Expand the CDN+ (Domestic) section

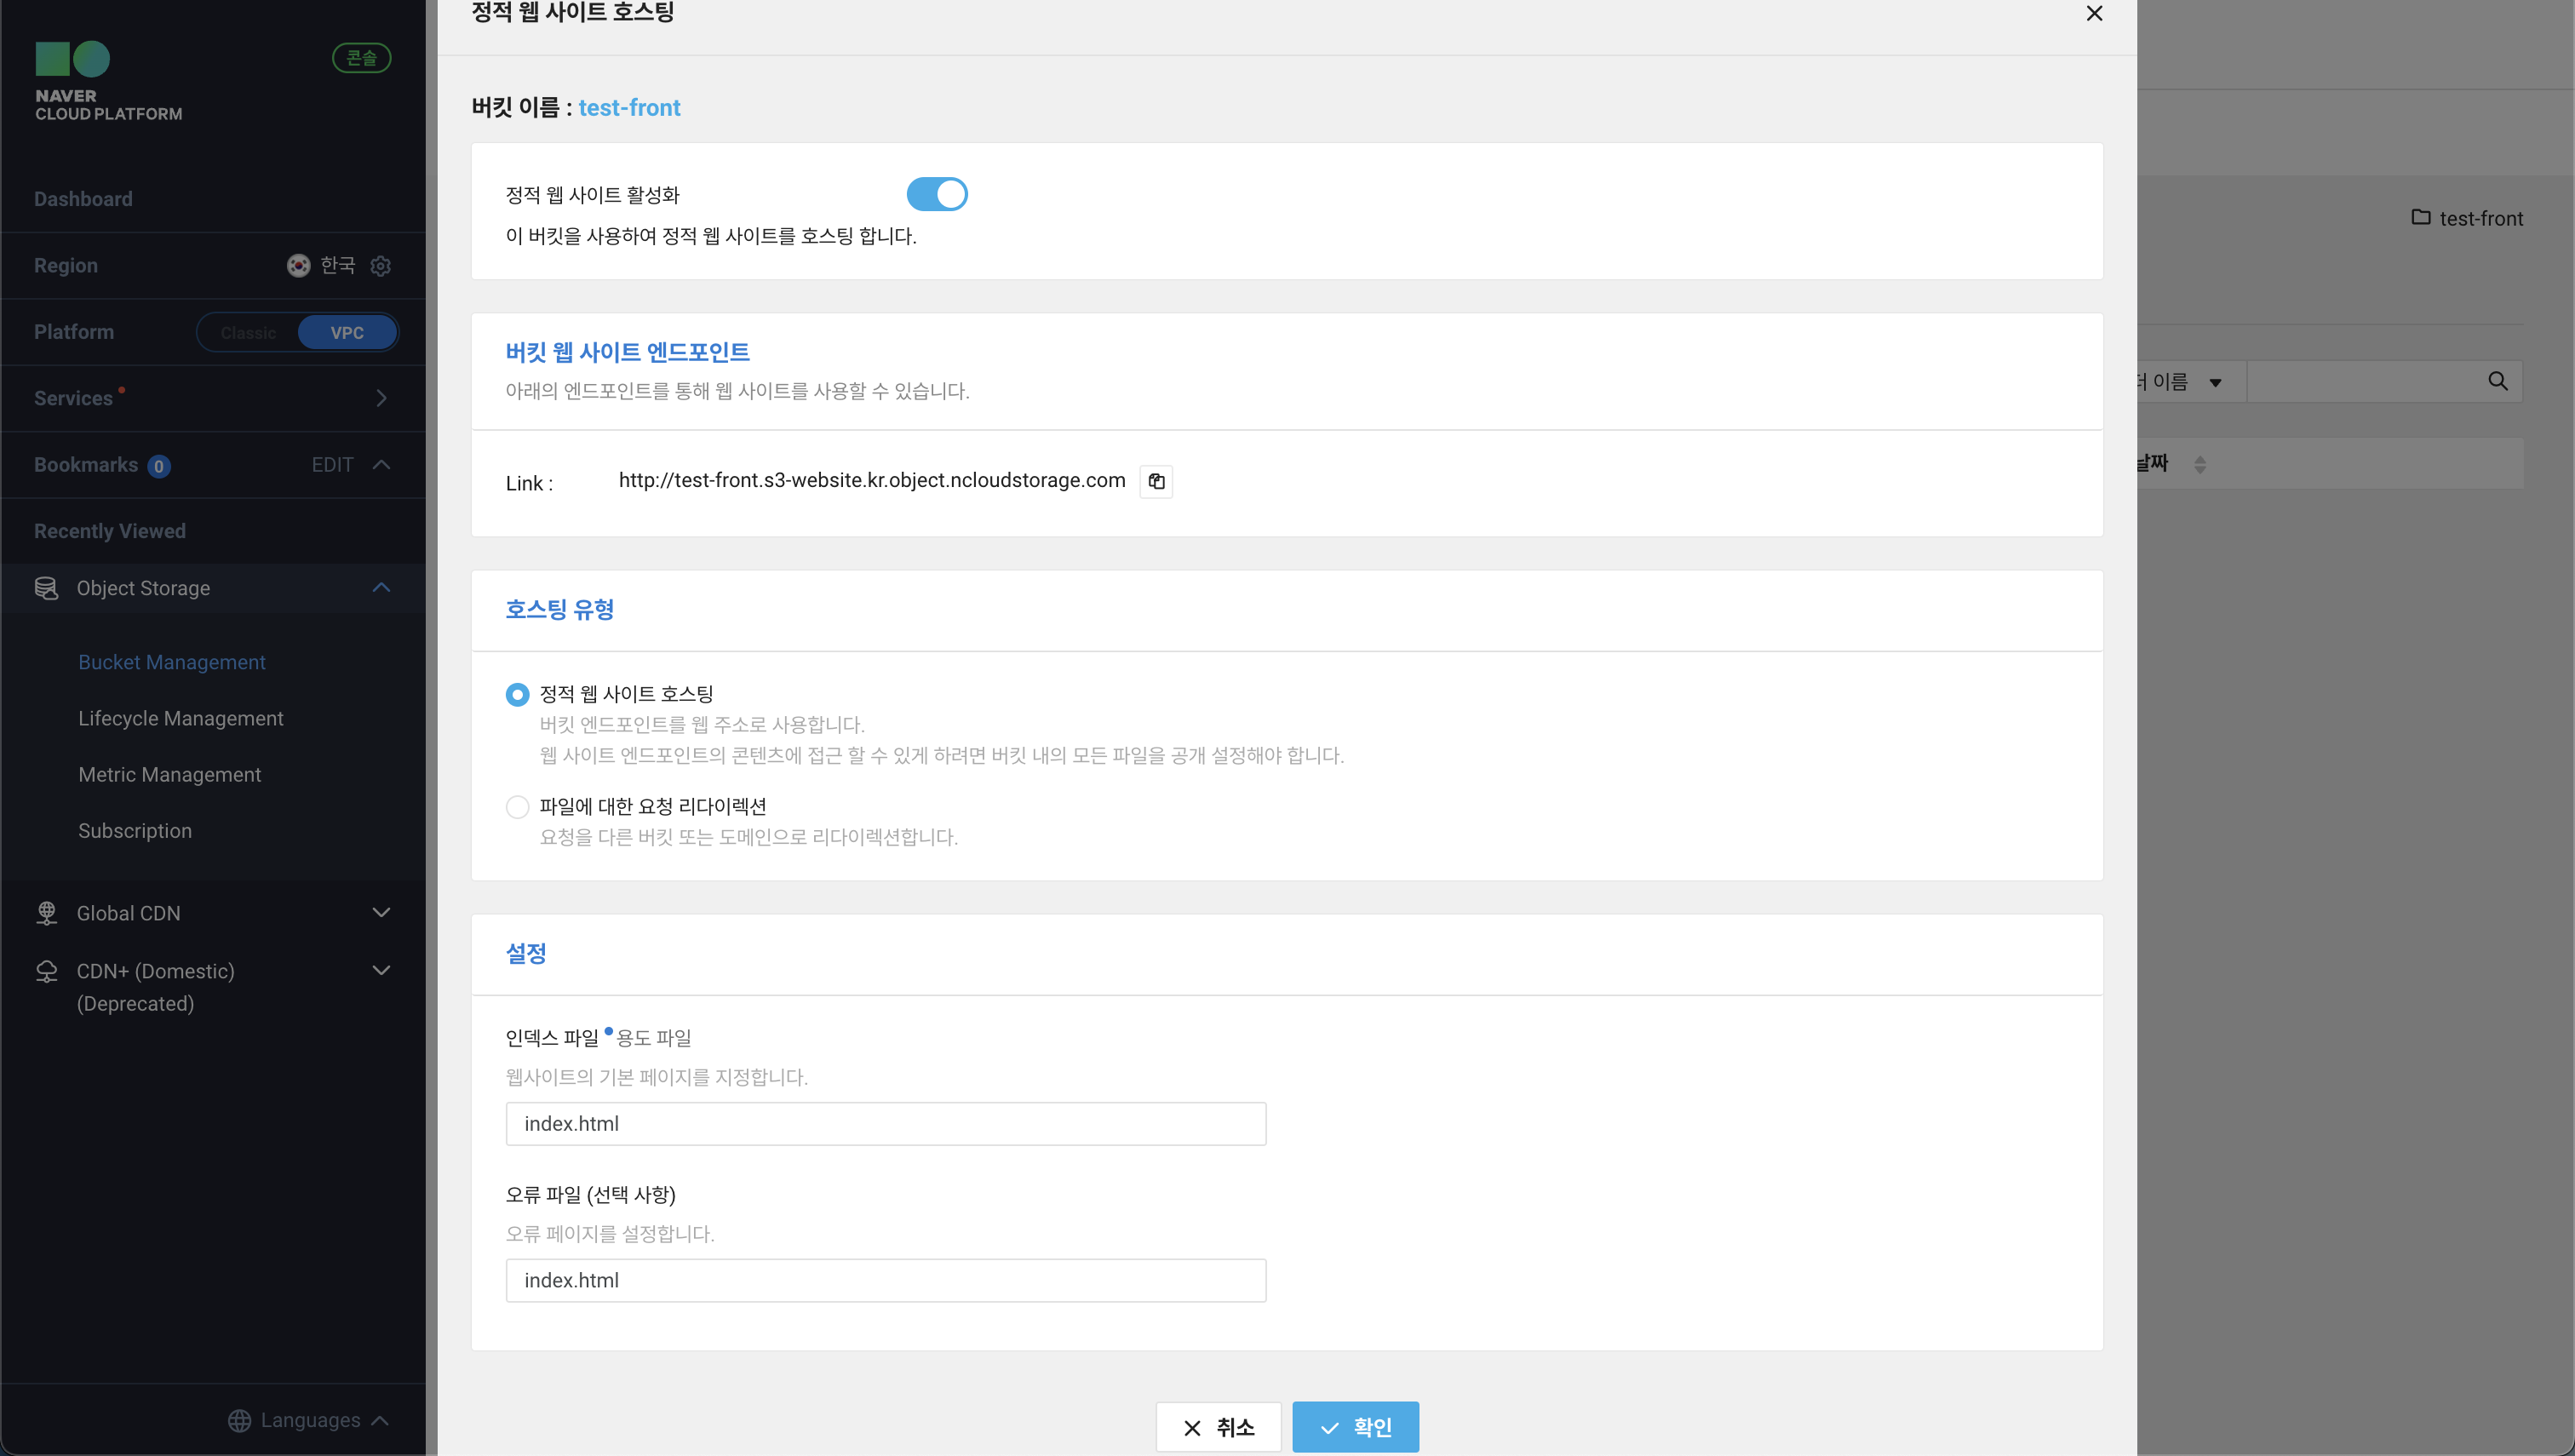[x=381, y=971]
